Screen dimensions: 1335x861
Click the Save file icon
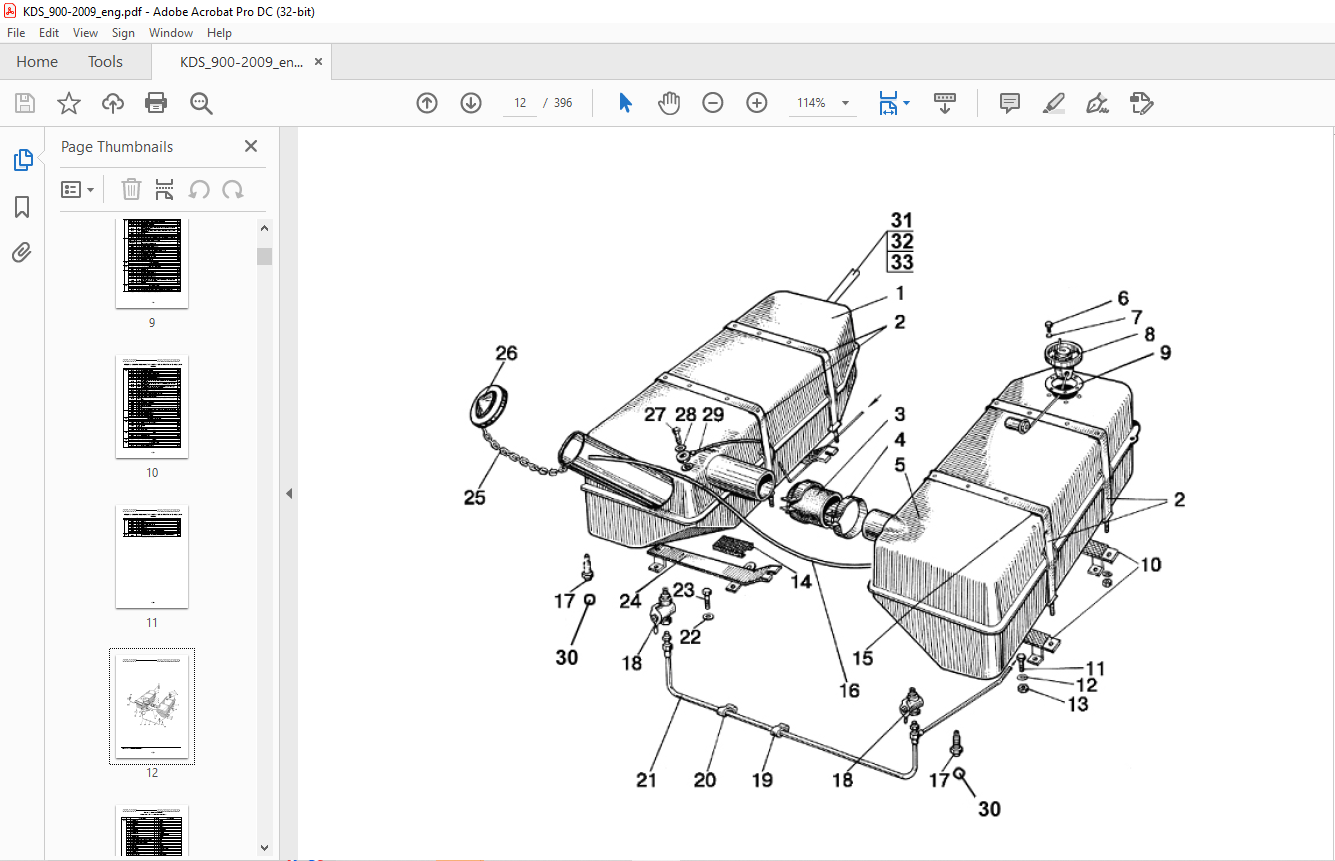coord(25,103)
